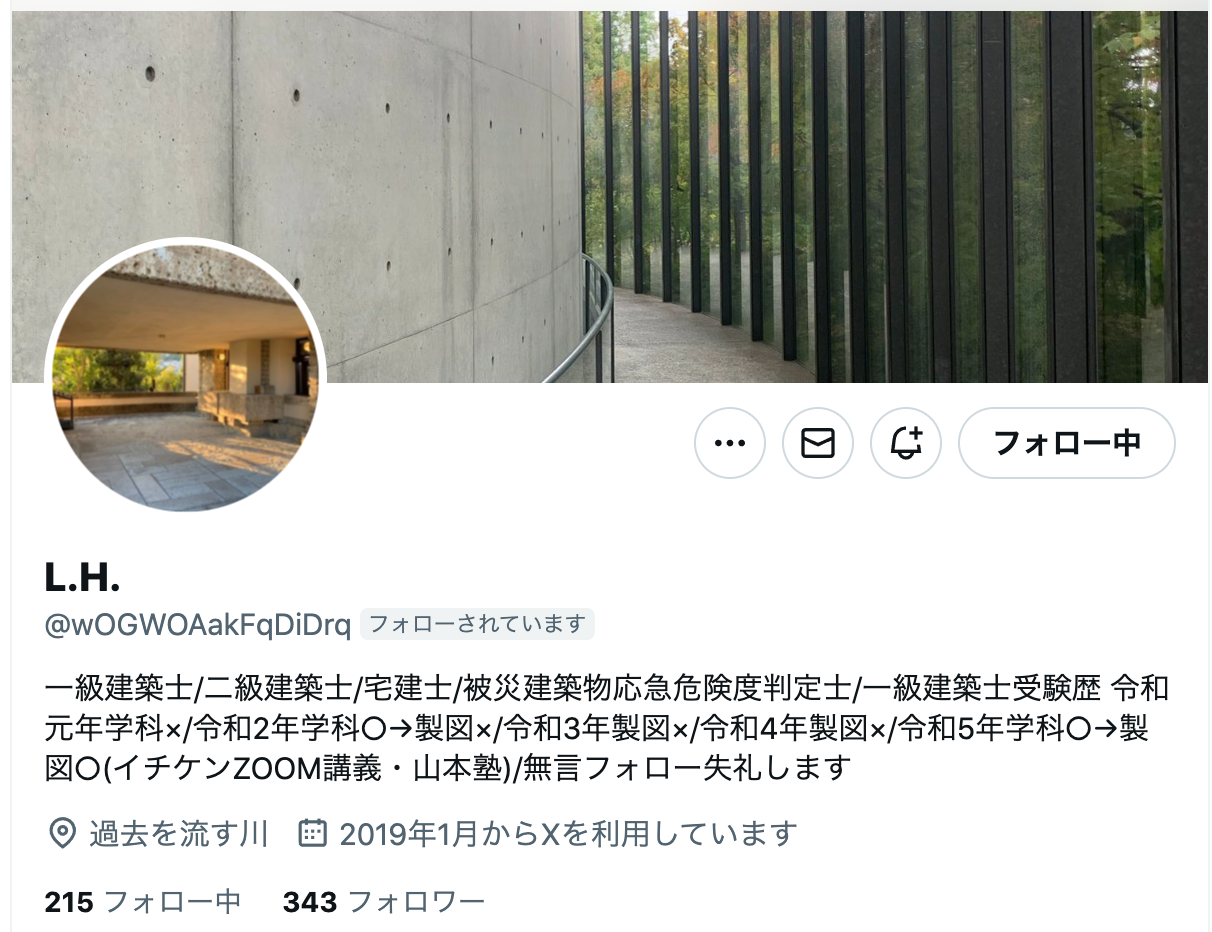This screenshot has height=932, width=1212.
Task: Toggle the フォロー中 following button
Action: tap(1067, 443)
